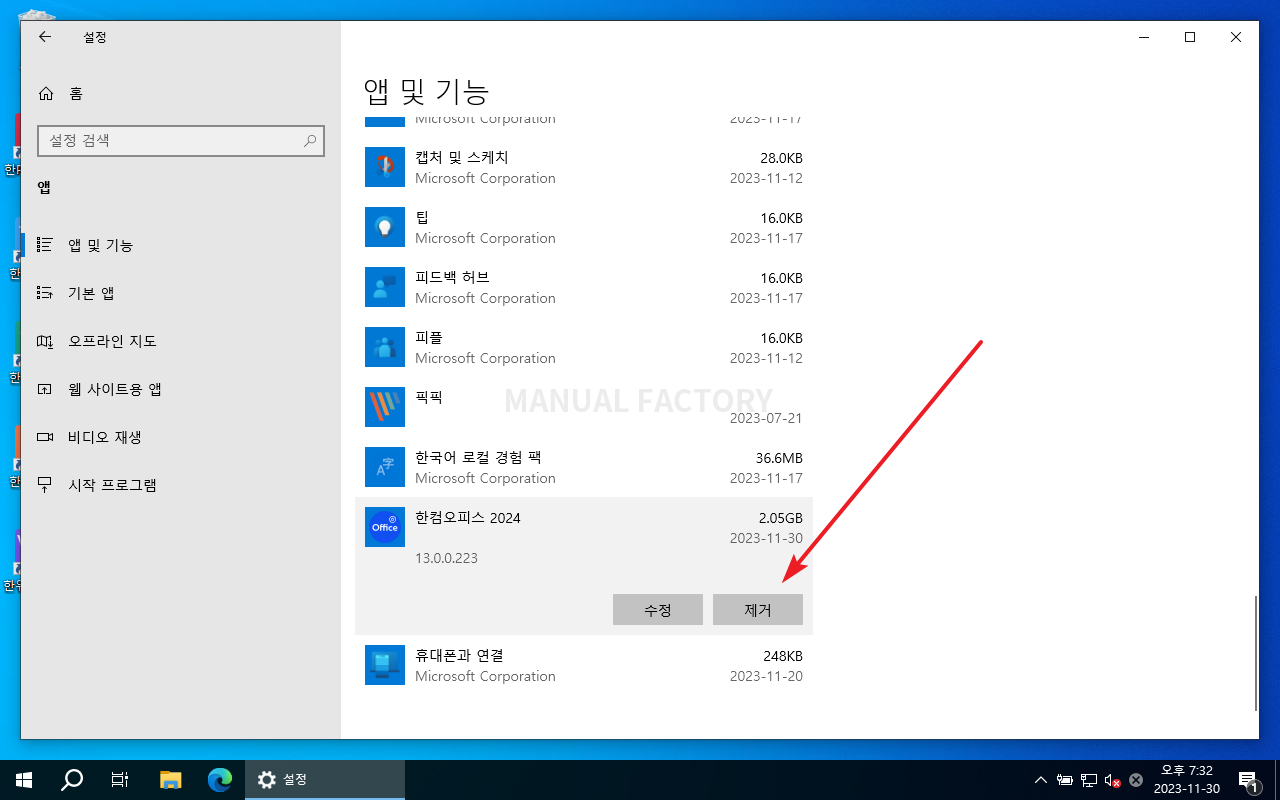Viewport: 1280px width, 800px height.
Task: Open 기본 앱 in sidebar
Action: [180, 293]
